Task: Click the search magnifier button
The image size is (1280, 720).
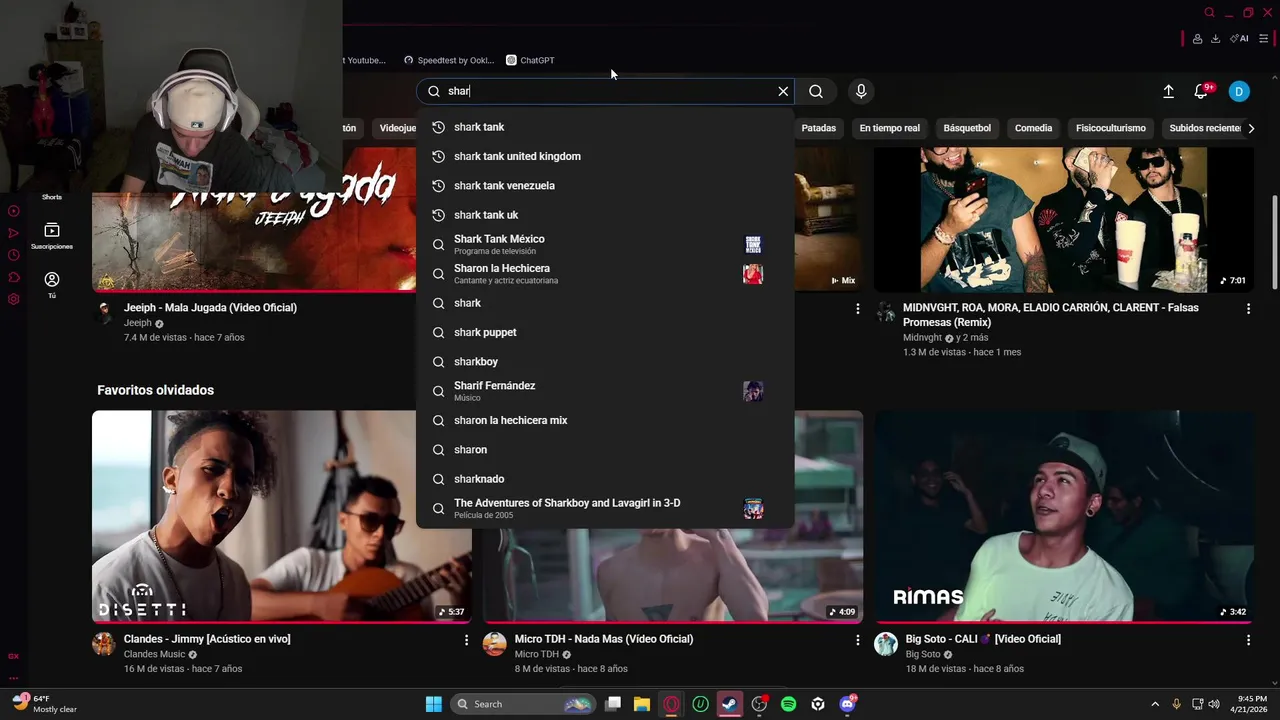Action: 816,91
